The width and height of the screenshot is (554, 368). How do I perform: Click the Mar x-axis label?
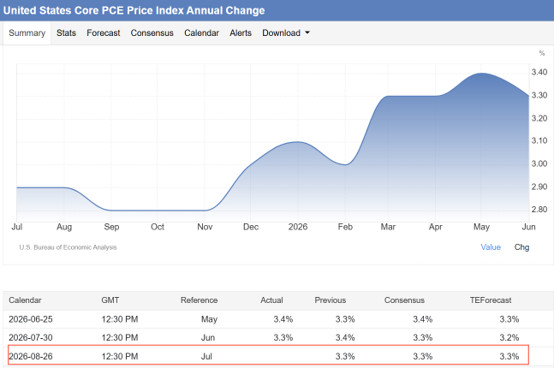388,227
